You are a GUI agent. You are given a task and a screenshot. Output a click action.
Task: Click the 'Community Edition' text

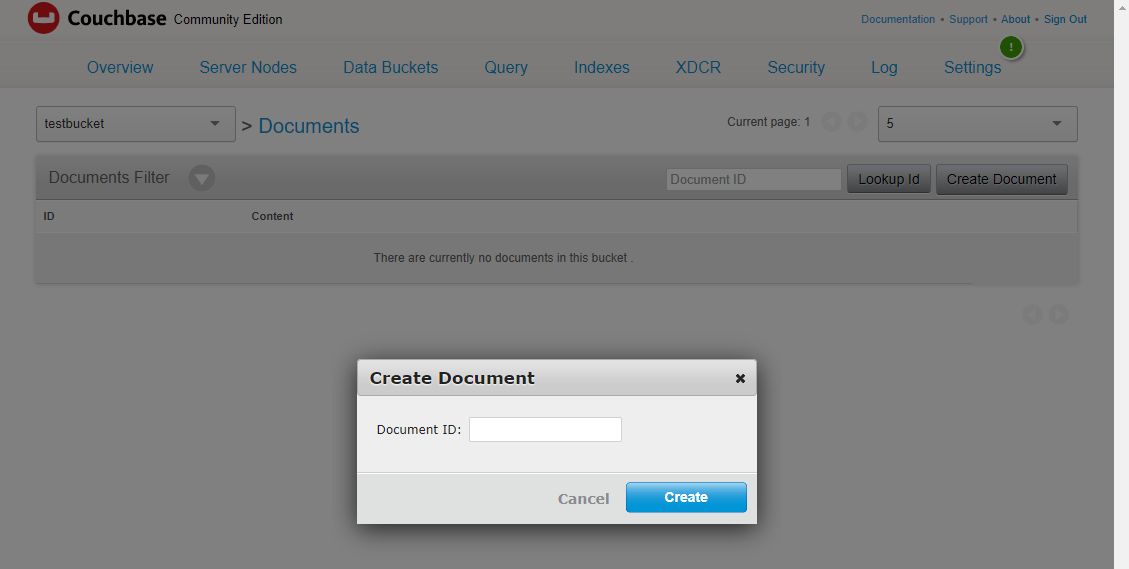coord(228,19)
